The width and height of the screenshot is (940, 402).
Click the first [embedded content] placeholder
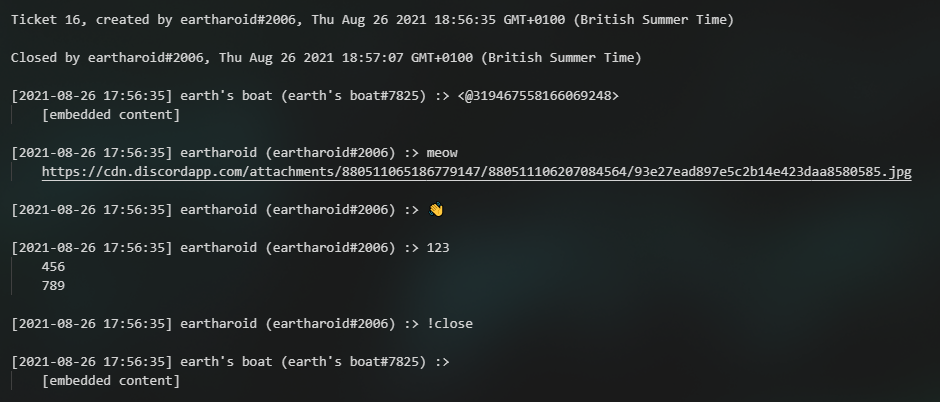(x=111, y=115)
